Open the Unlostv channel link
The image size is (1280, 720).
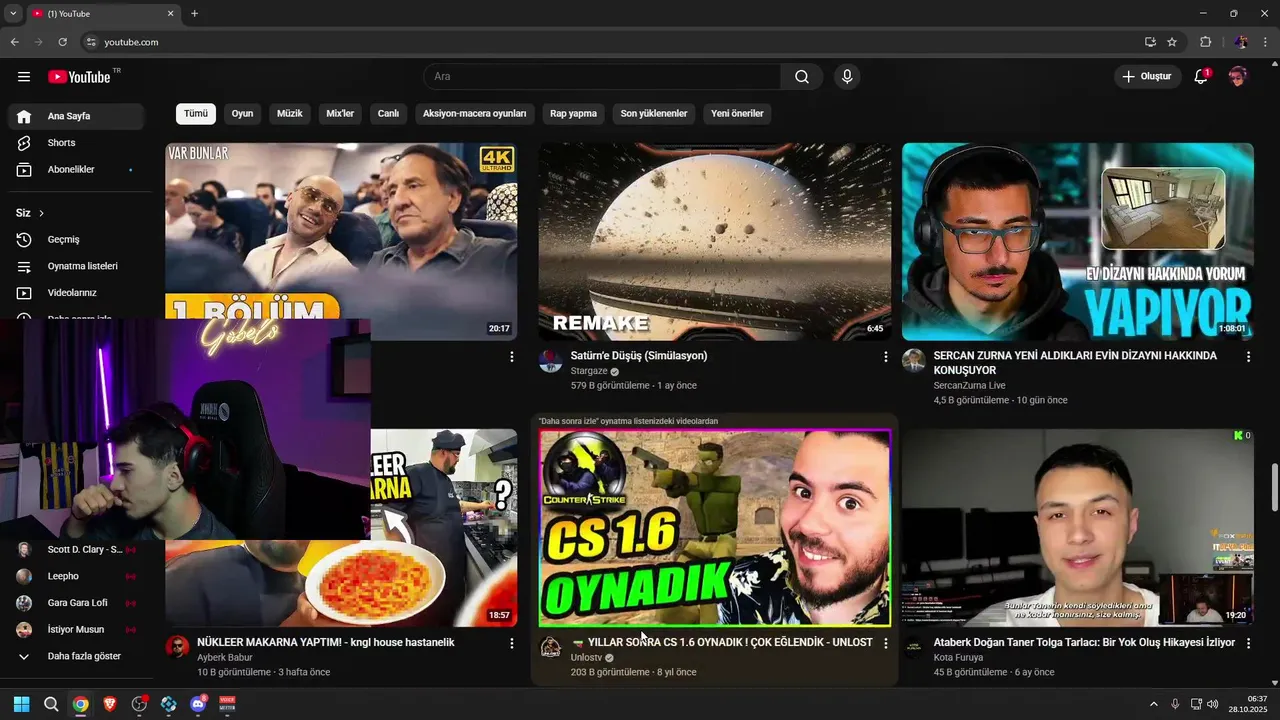(x=586, y=658)
